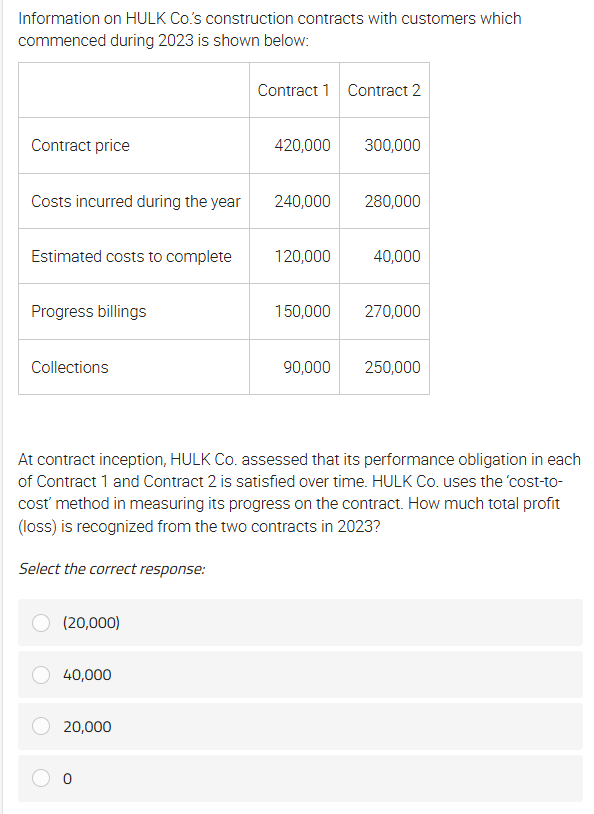
Task: Choose the 40,000 answer option radio button
Action: click(x=41, y=675)
